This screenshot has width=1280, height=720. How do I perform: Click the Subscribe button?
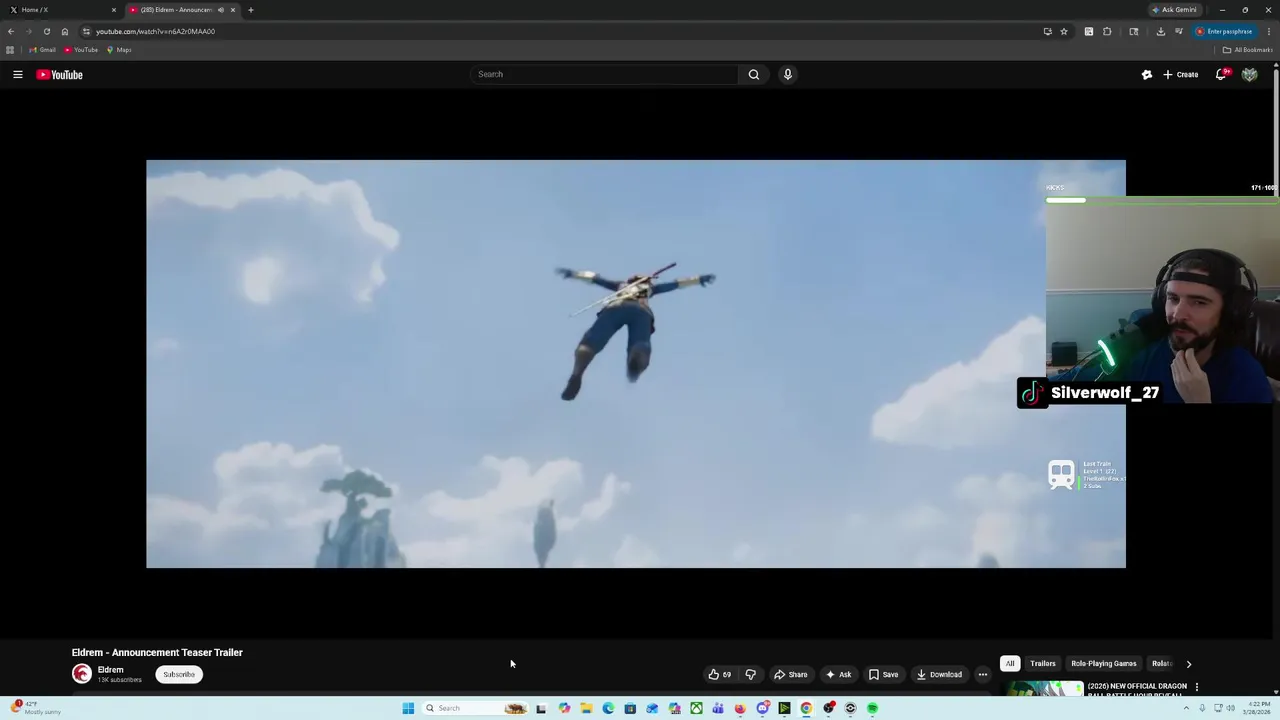(179, 674)
